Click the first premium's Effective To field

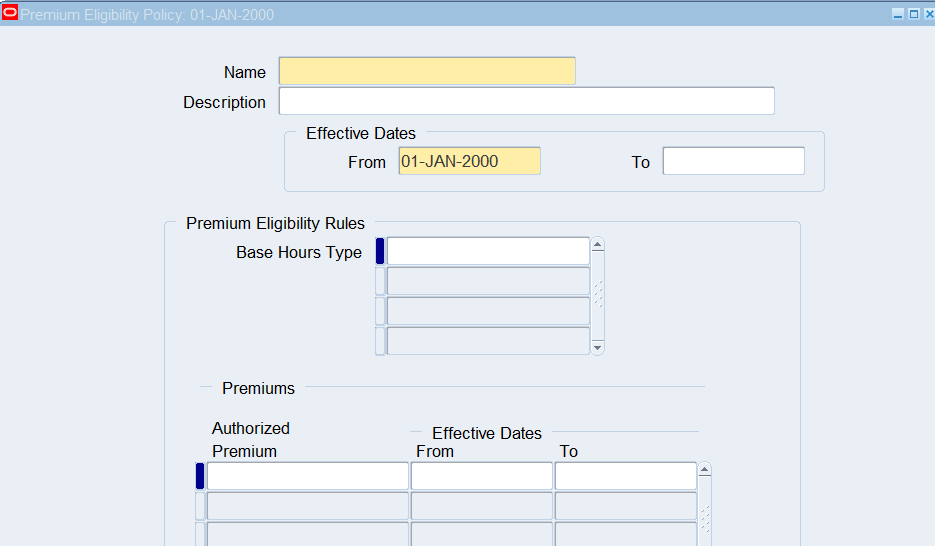pyautogui.click(x=625, y=476)
